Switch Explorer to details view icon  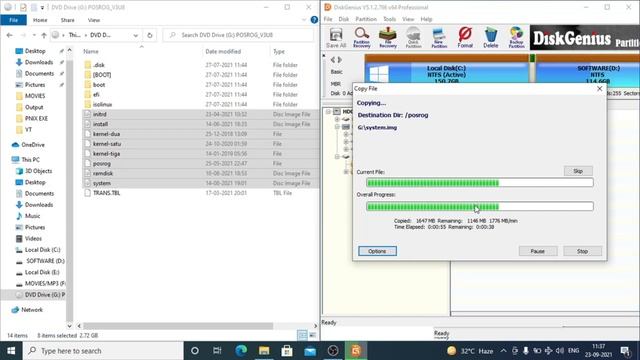click(x=302, y=335)
